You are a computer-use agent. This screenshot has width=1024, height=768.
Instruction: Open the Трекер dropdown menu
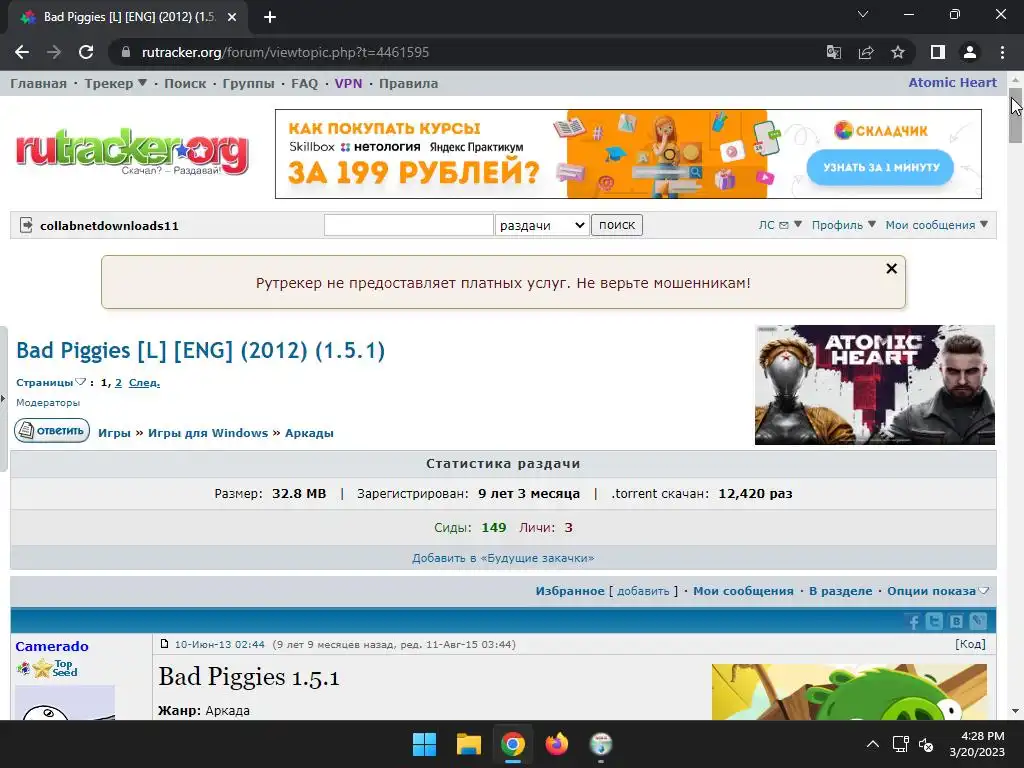coord(116,84)
